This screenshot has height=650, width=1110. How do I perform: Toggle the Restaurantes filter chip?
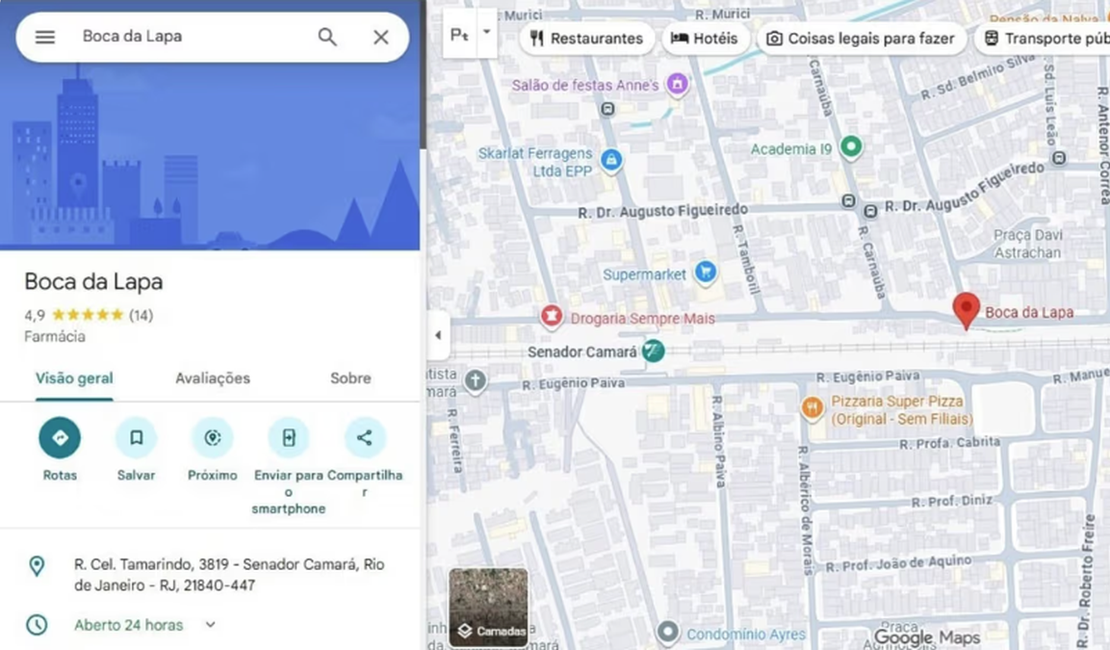[587, 38]
